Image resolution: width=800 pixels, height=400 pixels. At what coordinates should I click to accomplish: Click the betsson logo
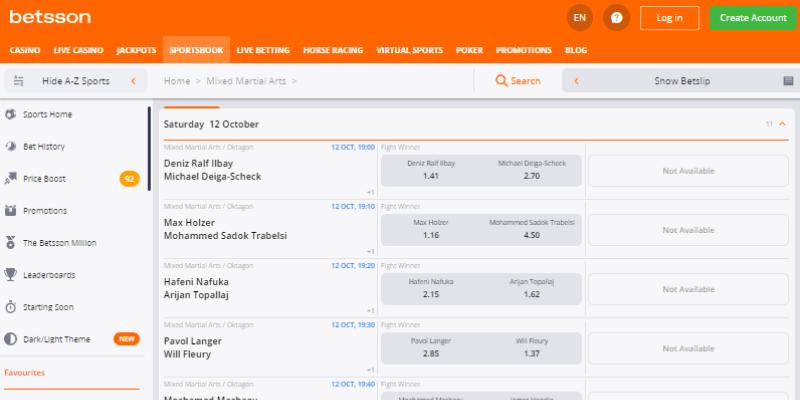pyautogui.click(x=50, y=17)
